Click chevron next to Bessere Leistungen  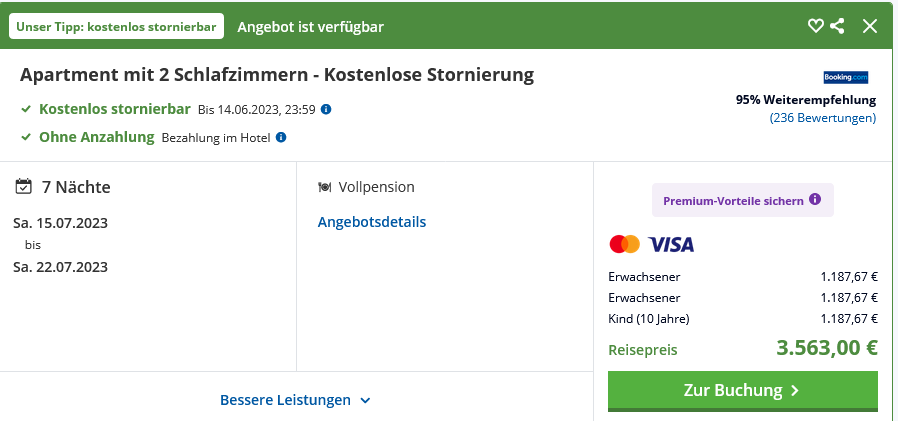pyautogui.click(x=365, y=400)
